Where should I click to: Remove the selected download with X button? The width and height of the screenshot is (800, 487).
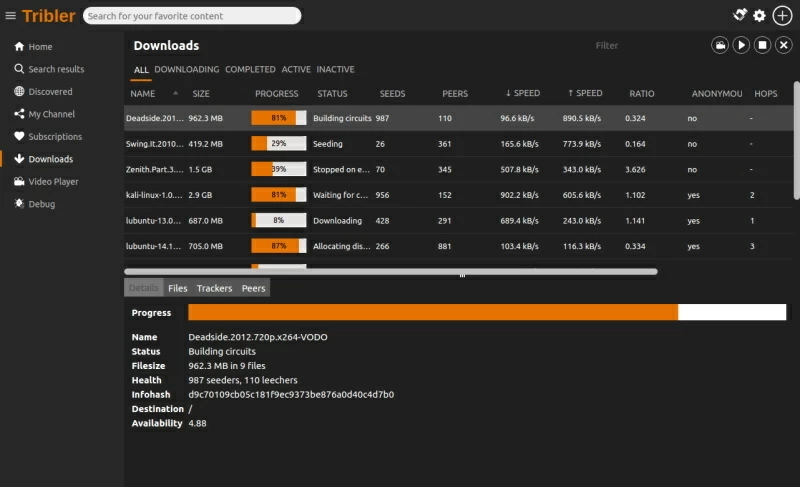point(784,45)
